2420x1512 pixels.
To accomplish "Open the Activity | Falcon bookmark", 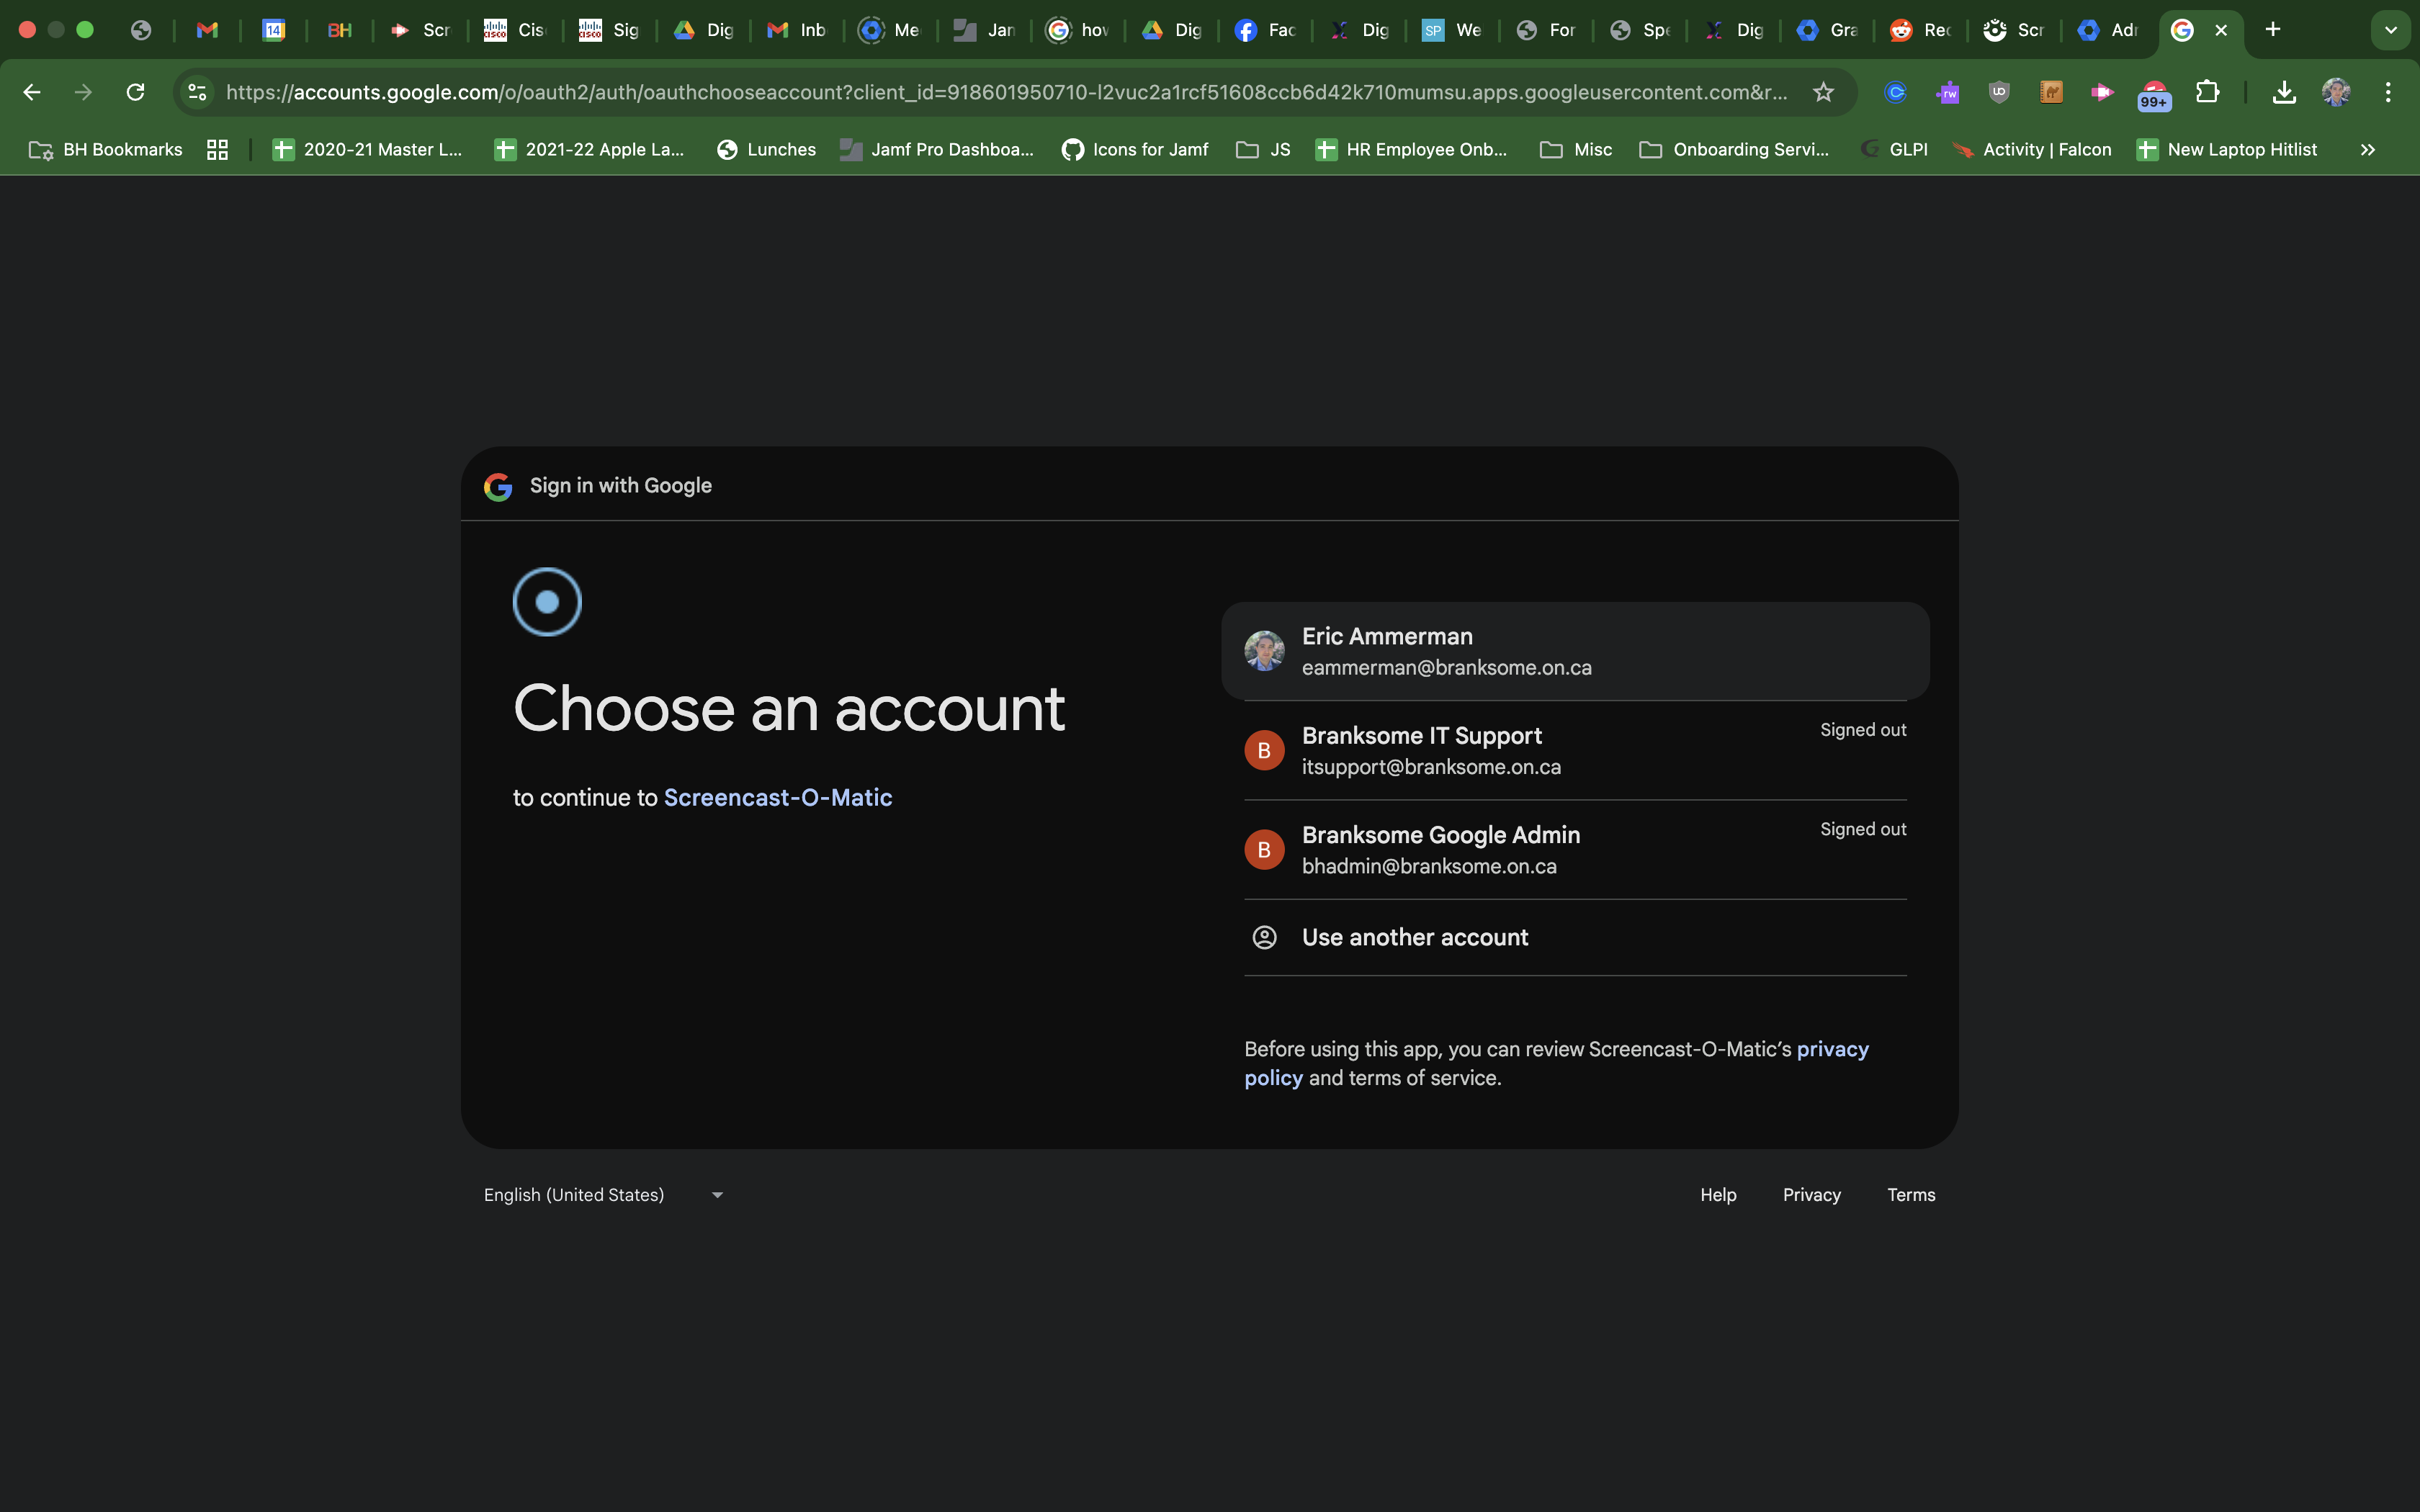I will point(2032,149).
